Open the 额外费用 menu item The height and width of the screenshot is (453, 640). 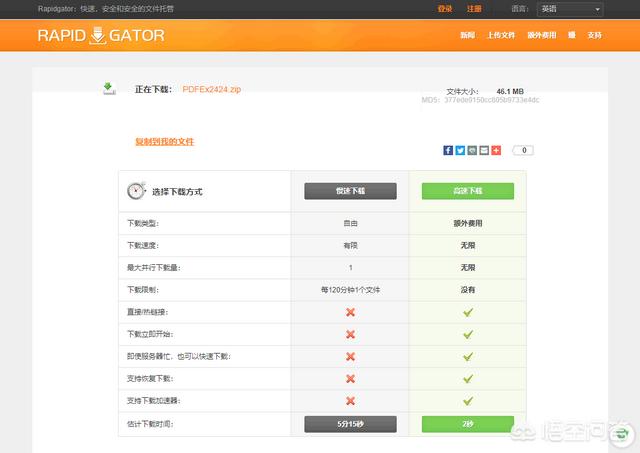point(542,36)
